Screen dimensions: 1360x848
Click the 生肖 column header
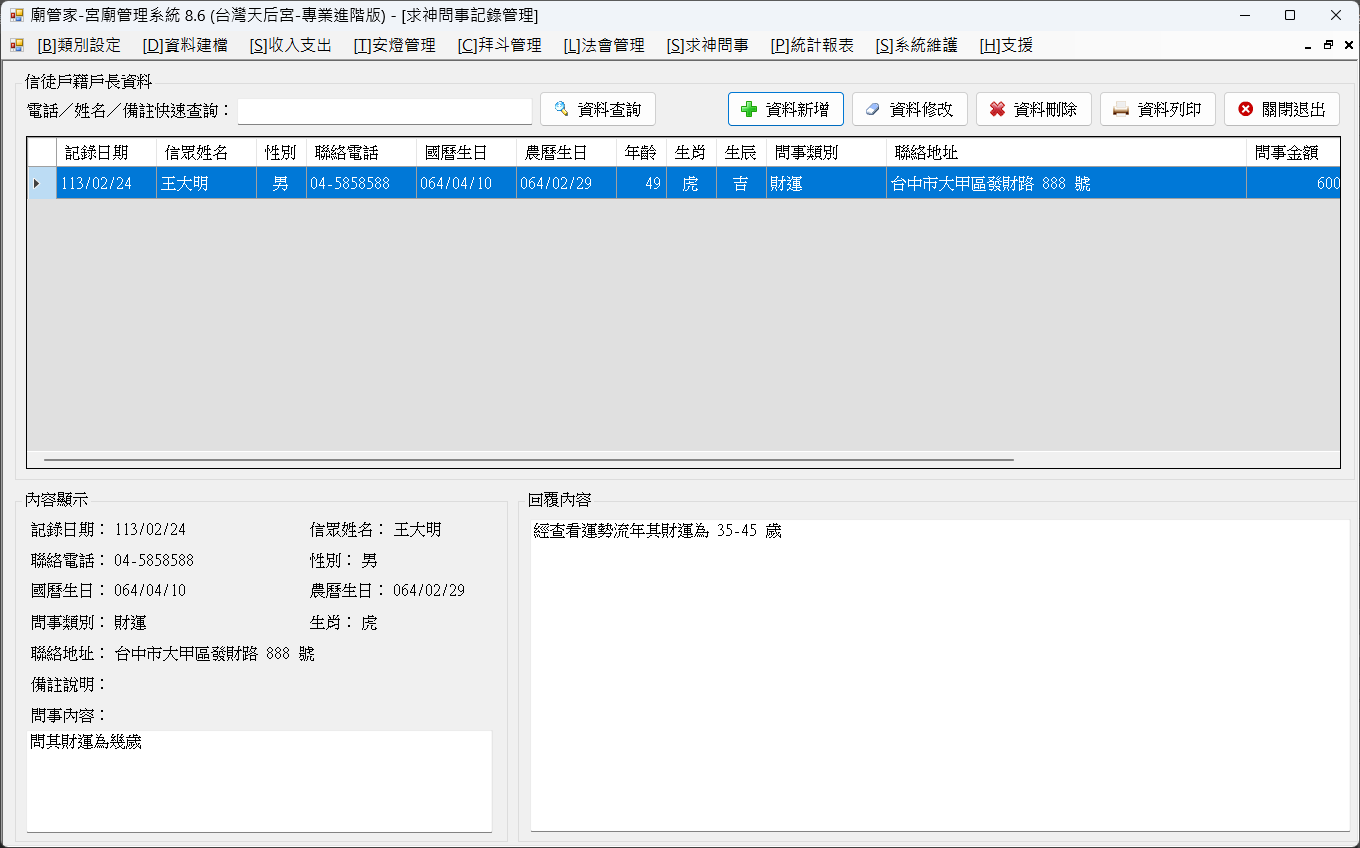click(x=691, y=152)
